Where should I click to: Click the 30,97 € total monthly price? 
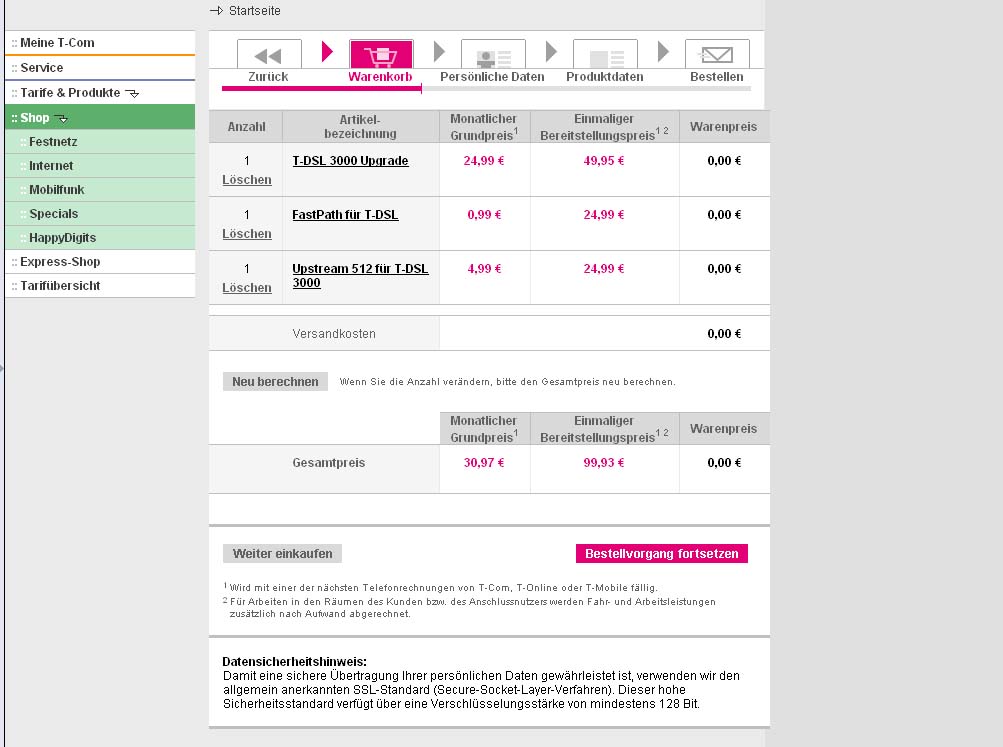pos(484,463)
